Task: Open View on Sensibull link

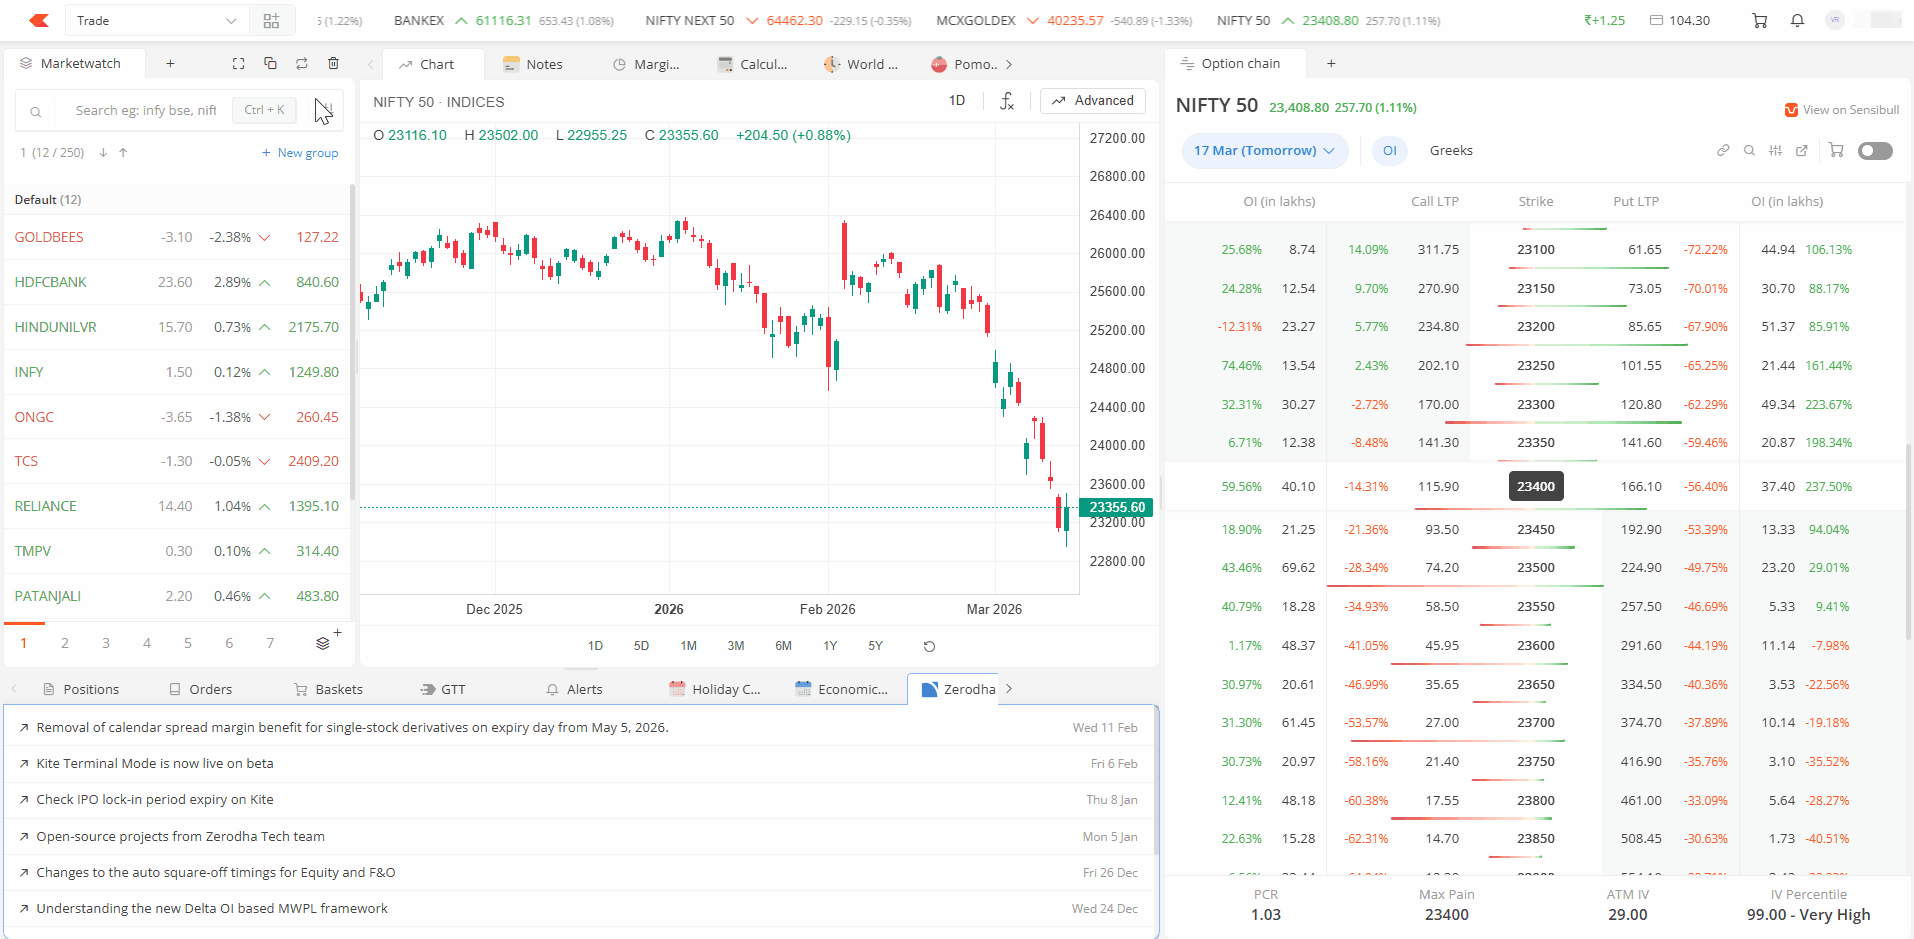Action: click(1842, 110)
